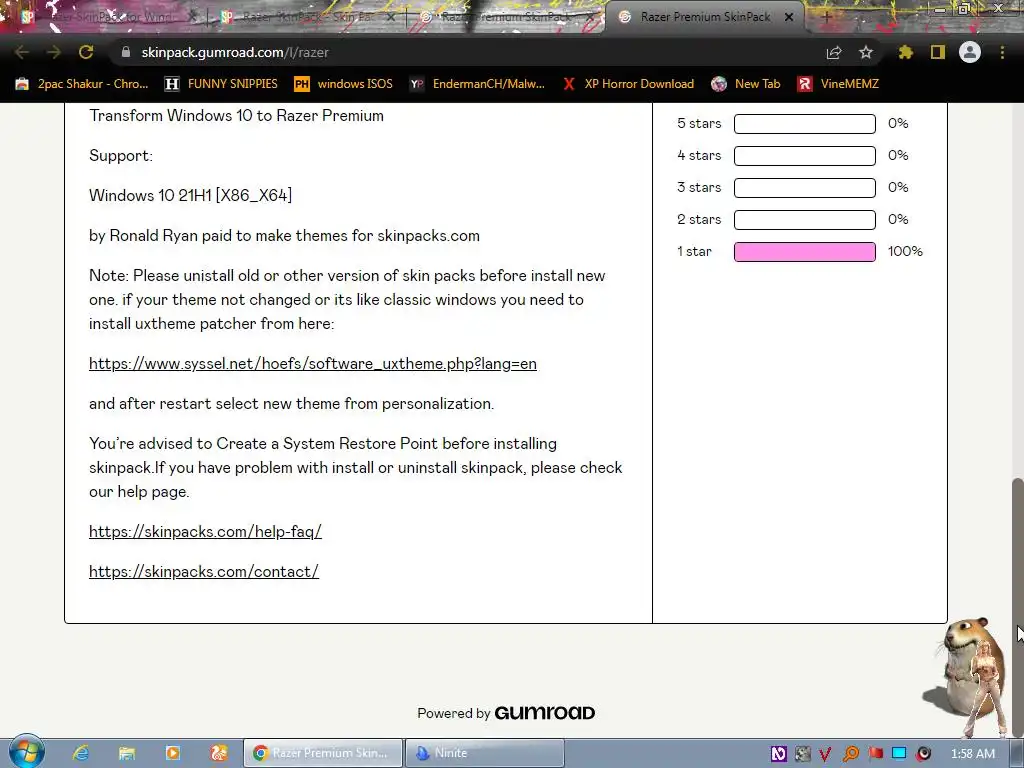Open New Tab bookmark

(746, 84)
